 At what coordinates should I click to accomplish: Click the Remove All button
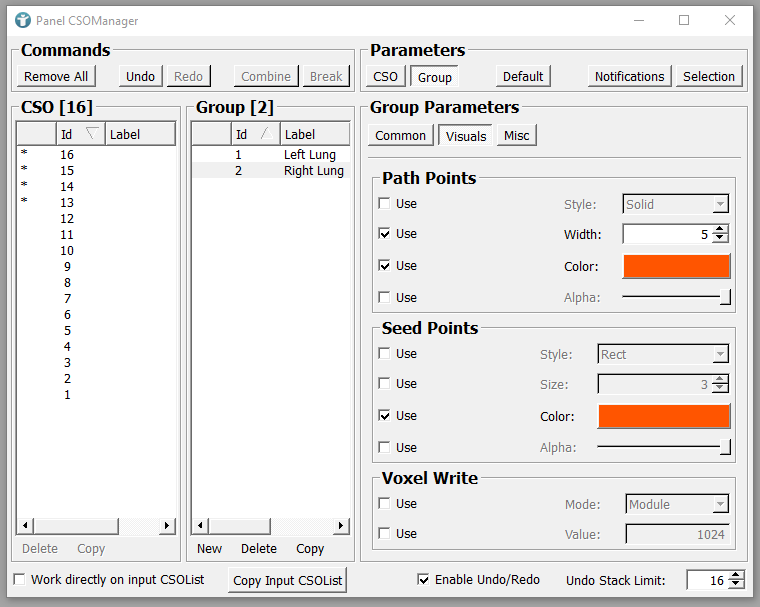click(56, 77)
